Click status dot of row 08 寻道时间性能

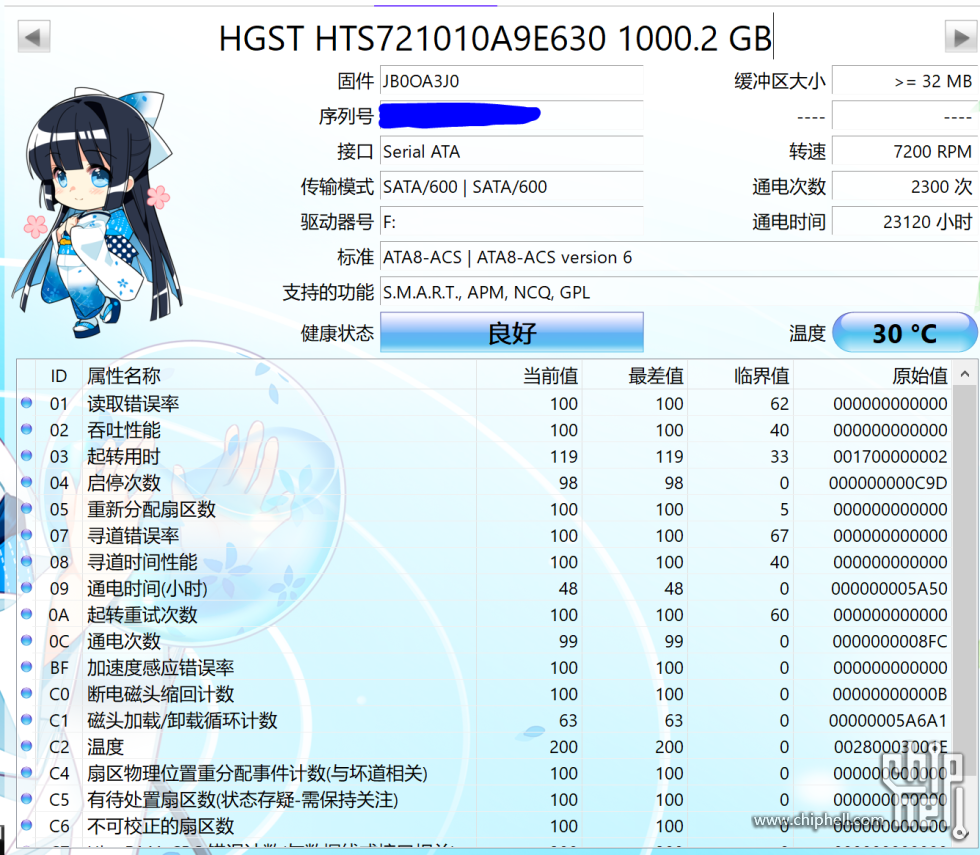point(26,561)
